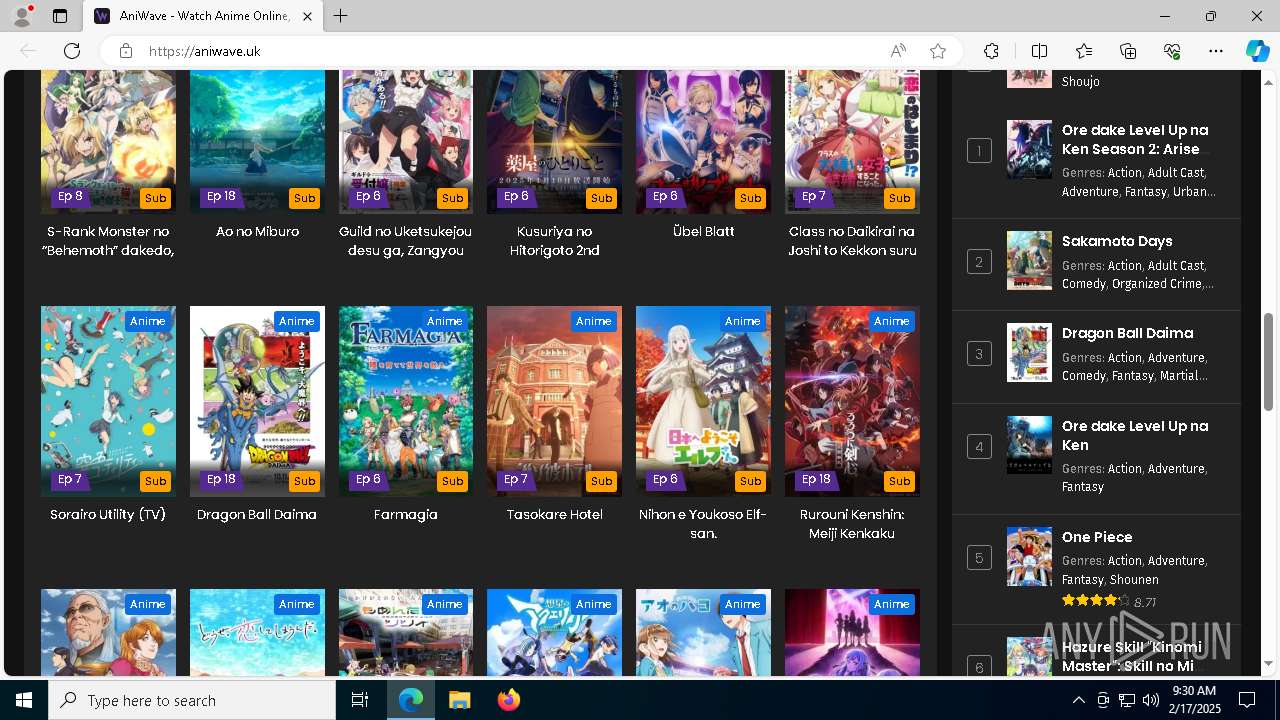Open Guild no Uketsukejou desu ga title
1280x720 pixels.
click(x=405, y=241)
